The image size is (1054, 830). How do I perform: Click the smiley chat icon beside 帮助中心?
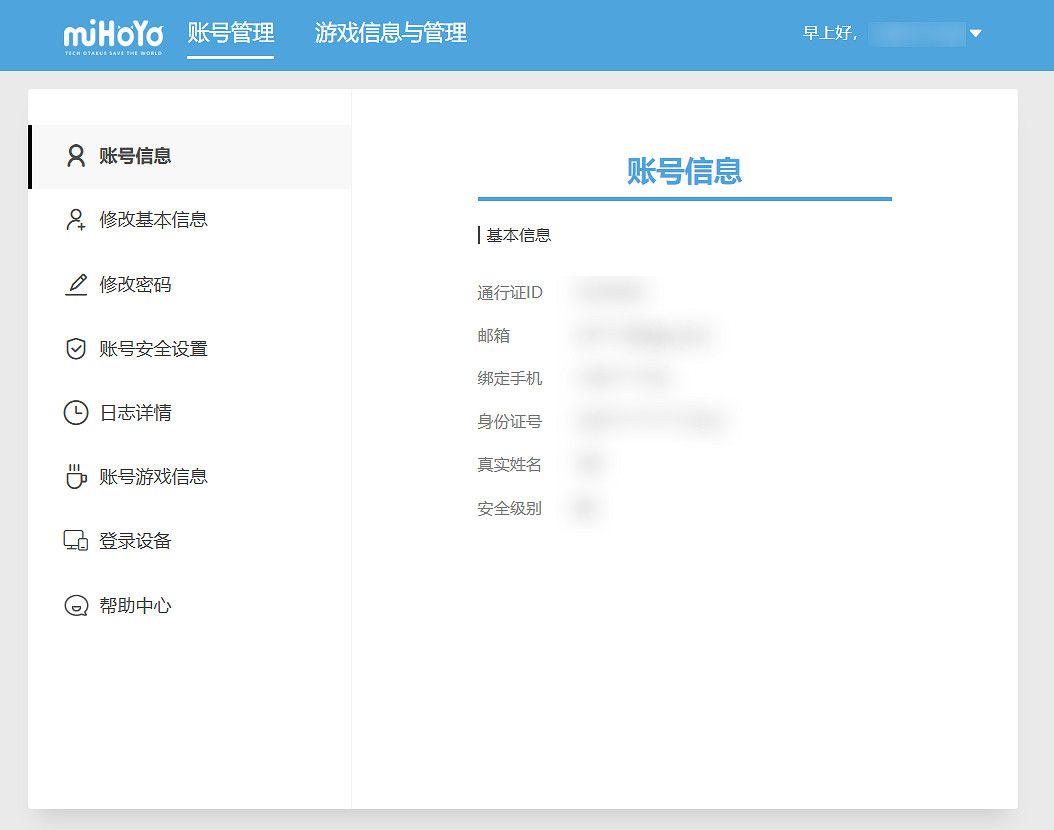(76, 606)
